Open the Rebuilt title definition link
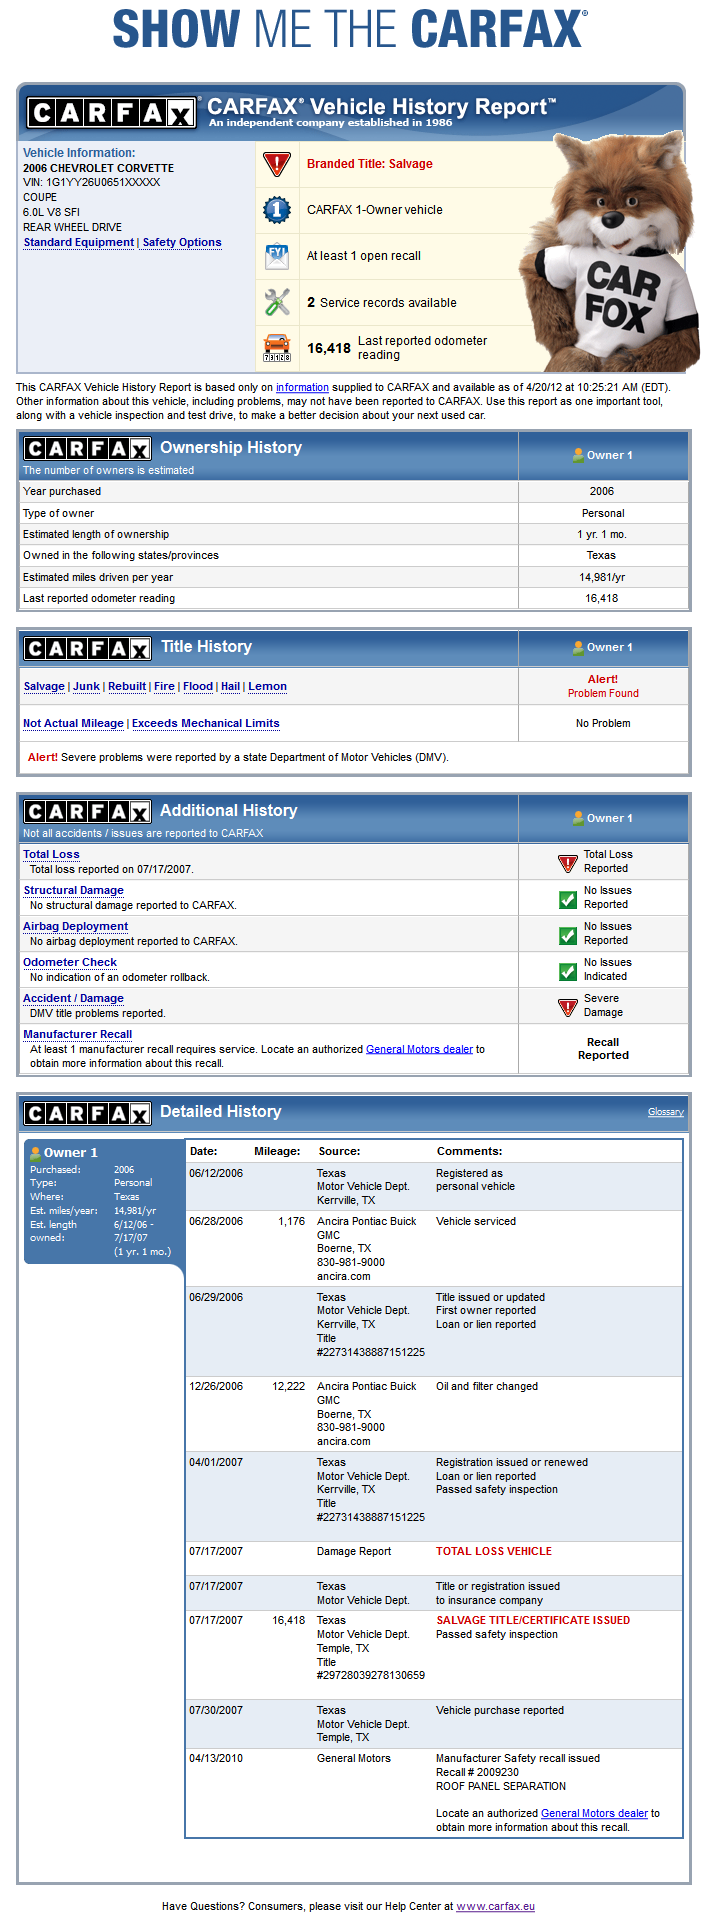The height and width of the screenshot is (1917, 701). point(127,686)
